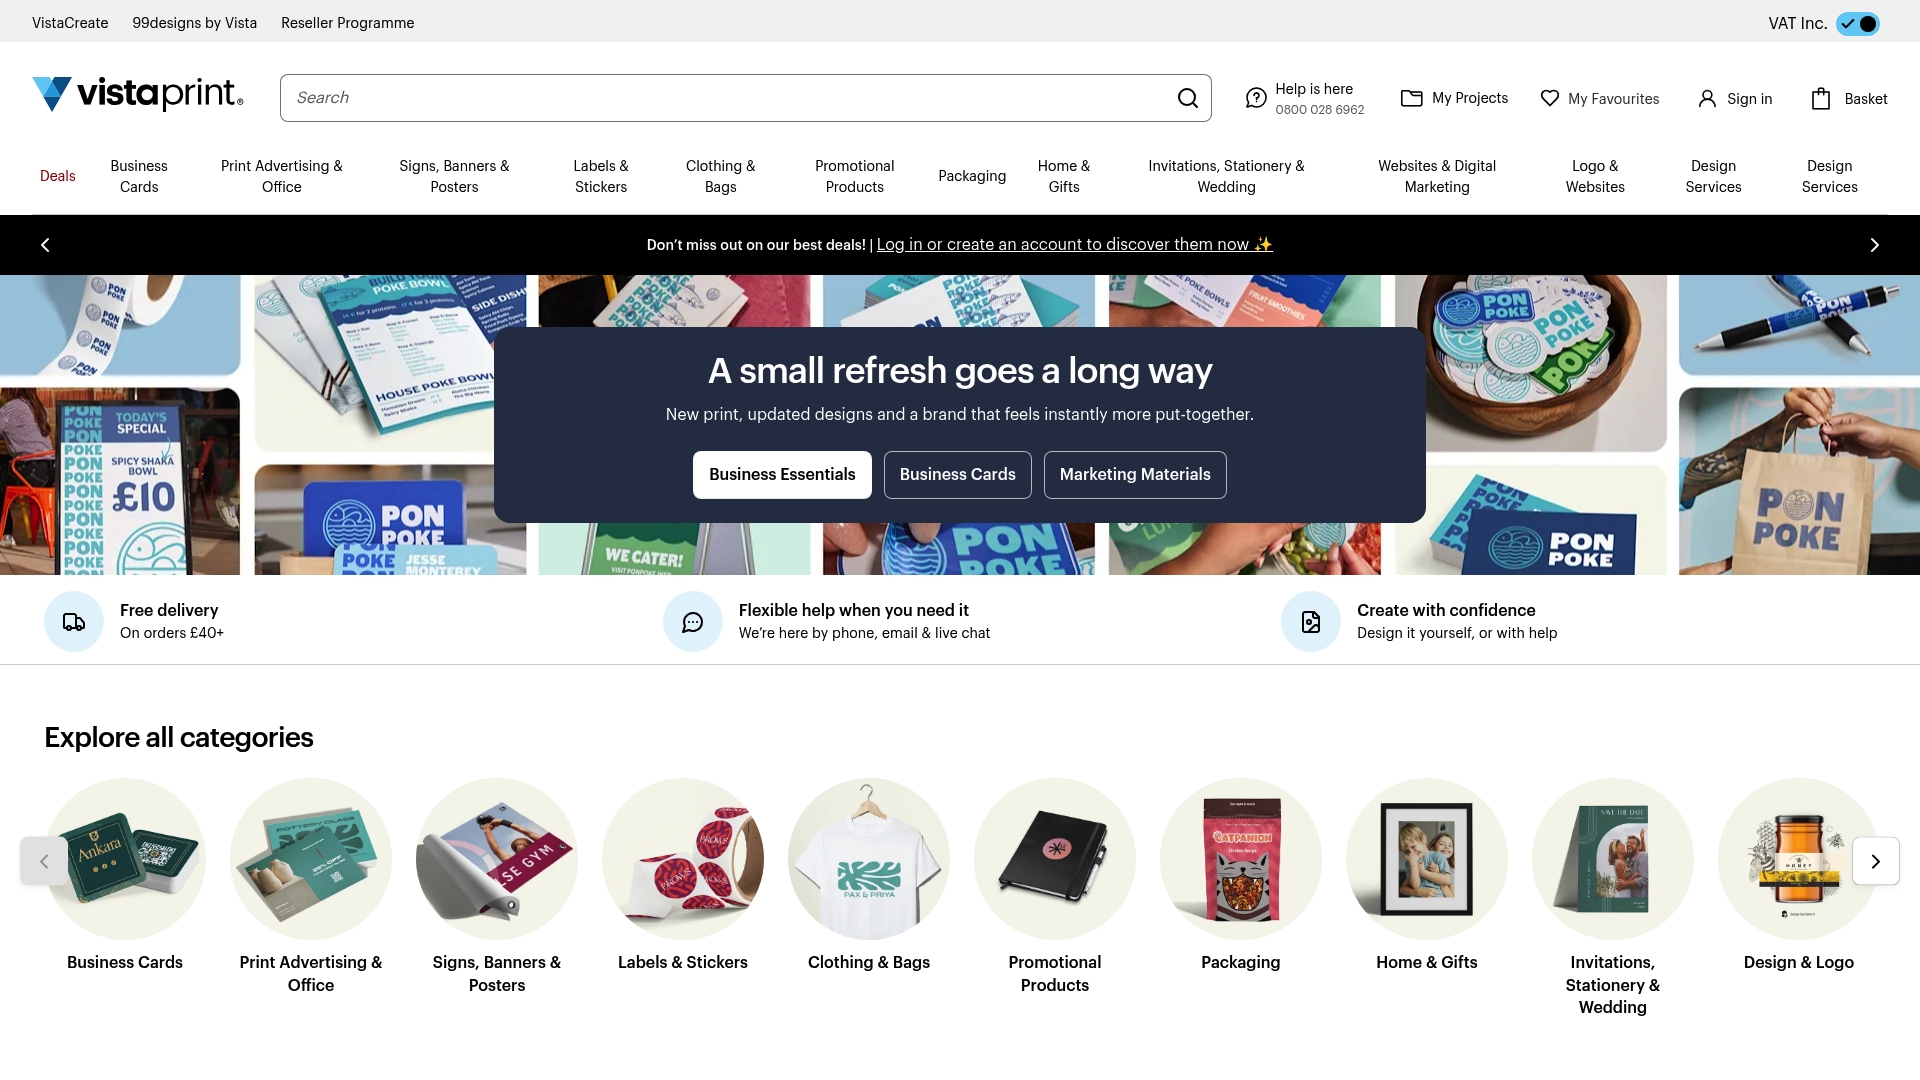Click the 'Free delivery' heading text
1920x1080 pixels.
pos(169,611)
